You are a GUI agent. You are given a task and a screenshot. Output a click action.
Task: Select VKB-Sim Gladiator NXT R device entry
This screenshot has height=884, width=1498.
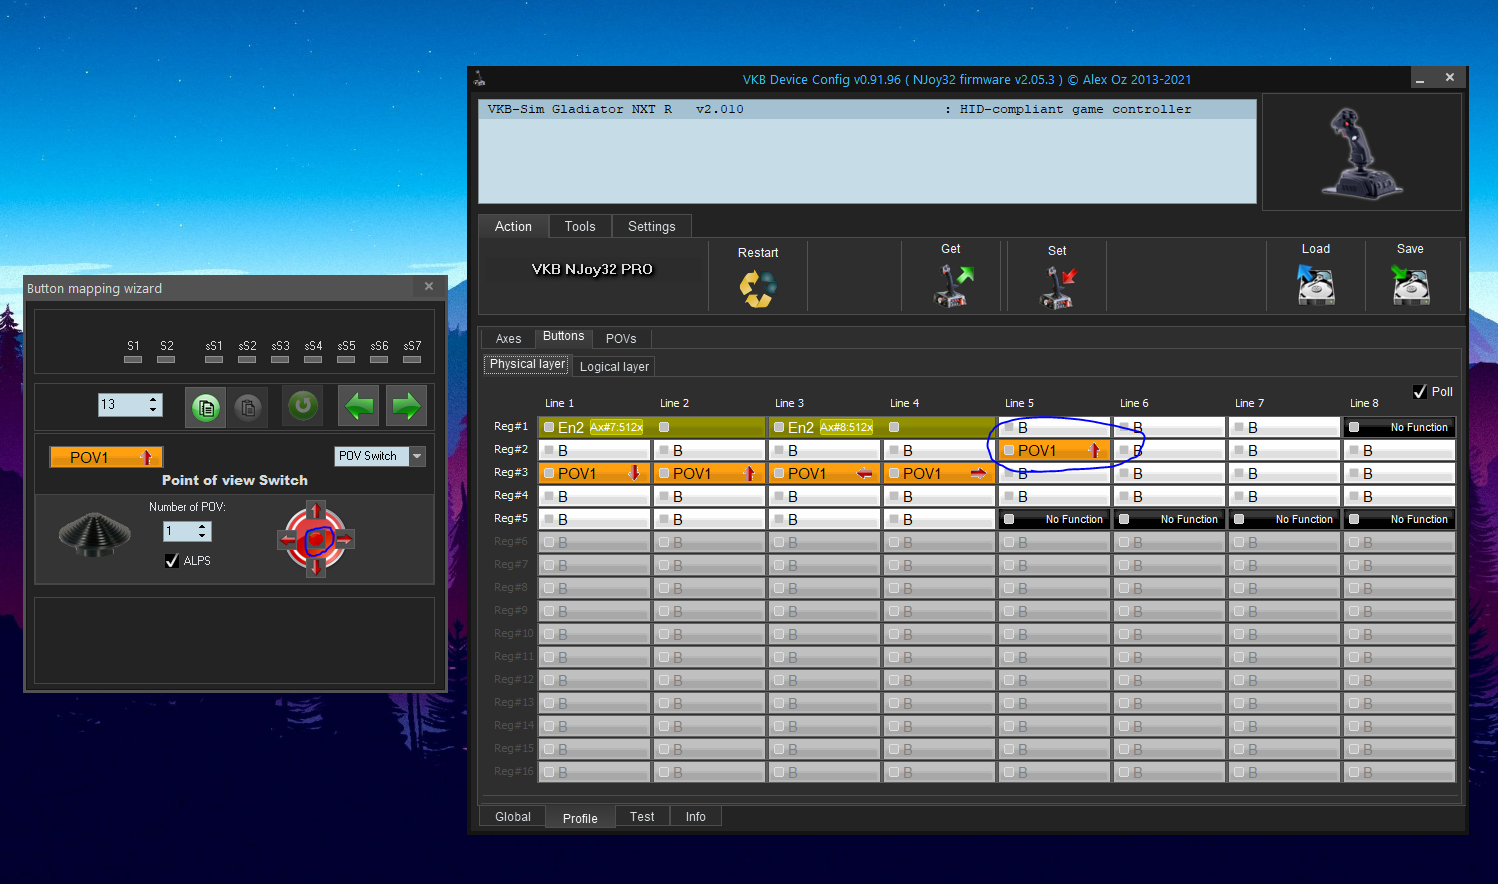point(867,109)
